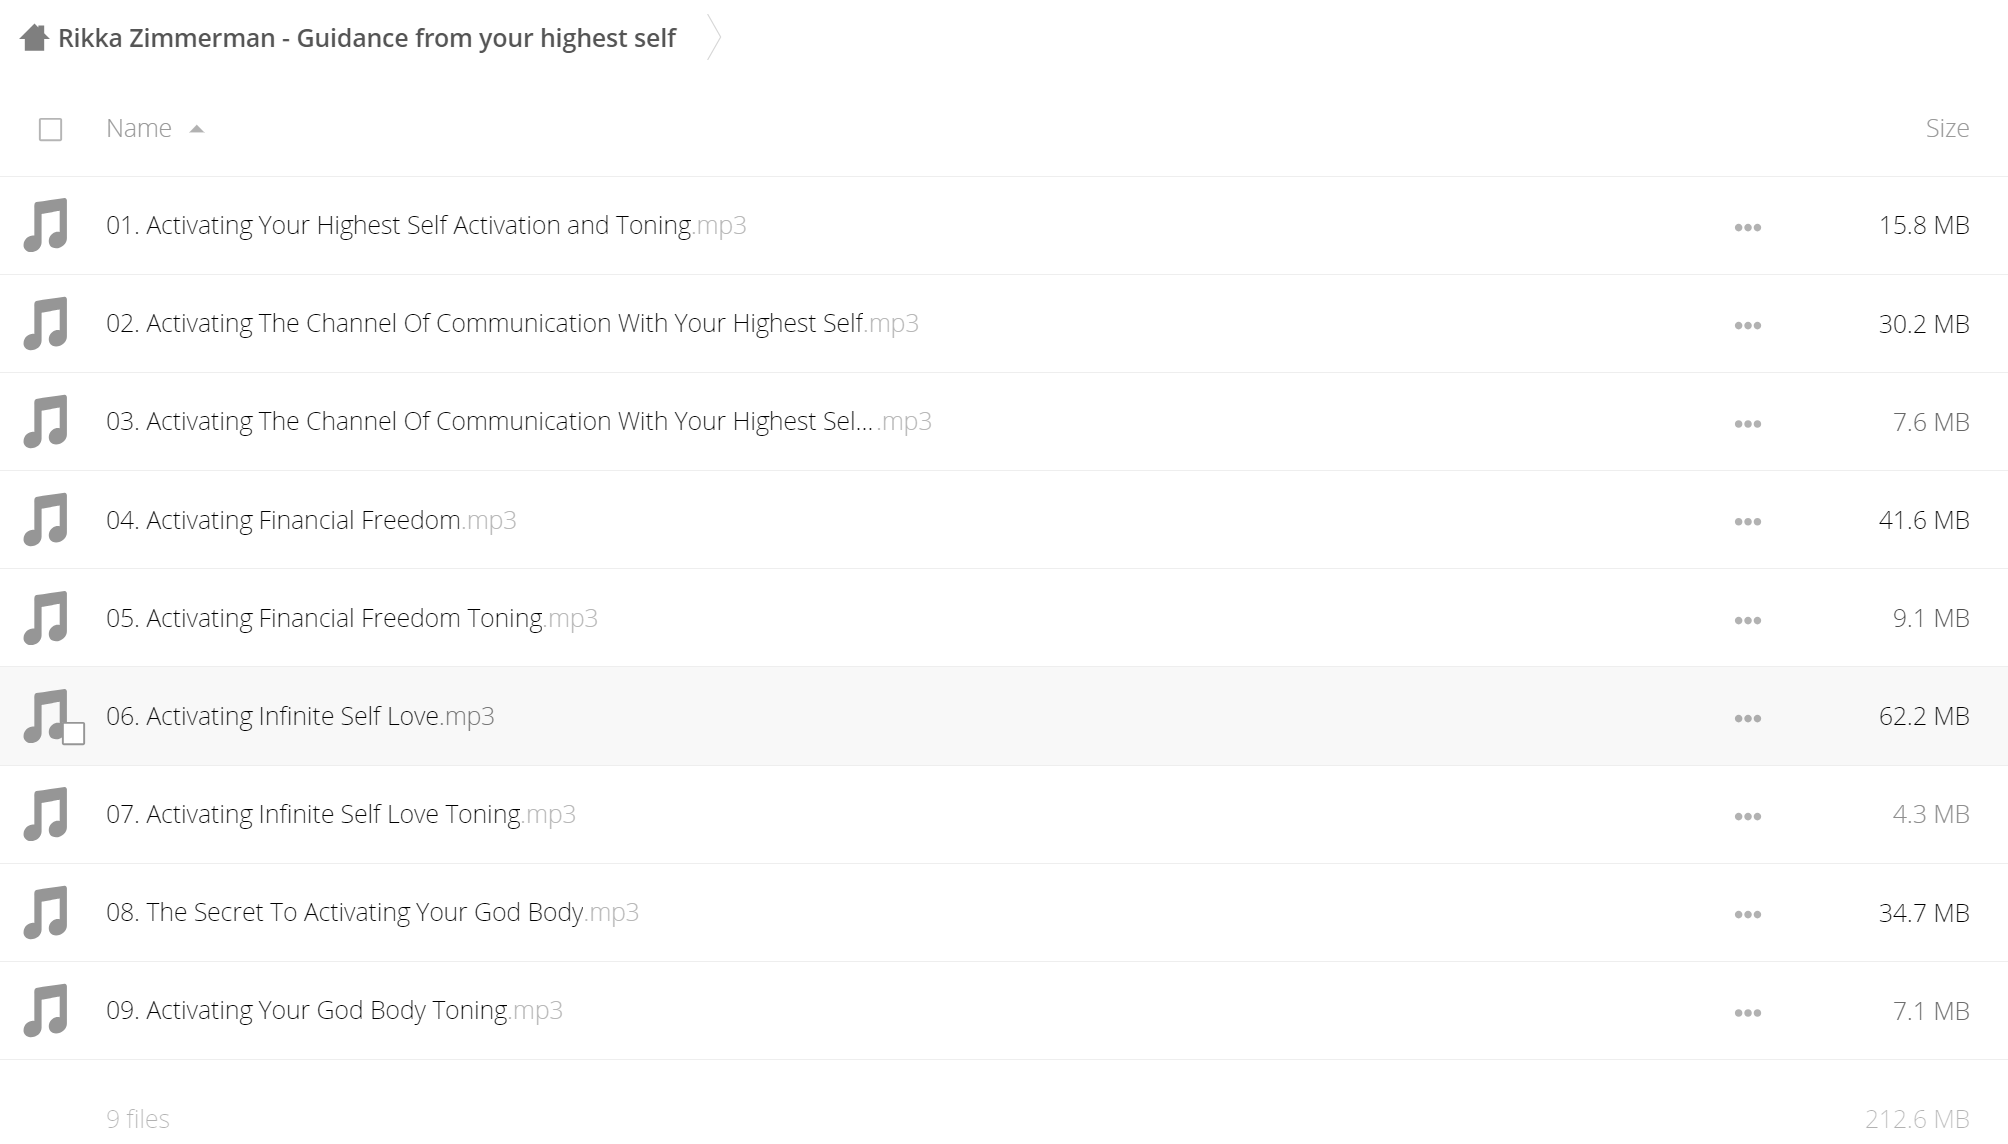
Task: Click the 34.7 MB size cell
Action: point(1924,912)
